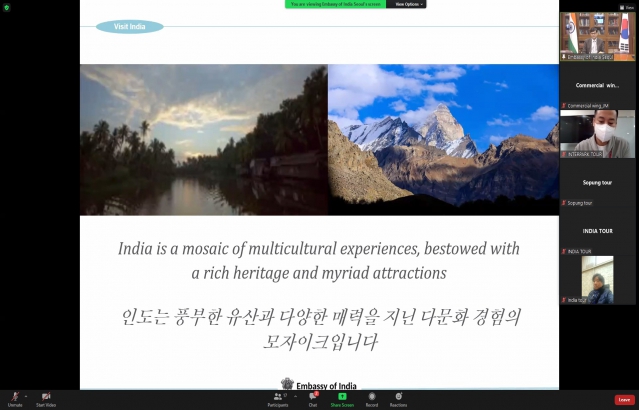Click the encryption shield icon at top left
This screenshot has height=410, width=639.
pos(6,8)
